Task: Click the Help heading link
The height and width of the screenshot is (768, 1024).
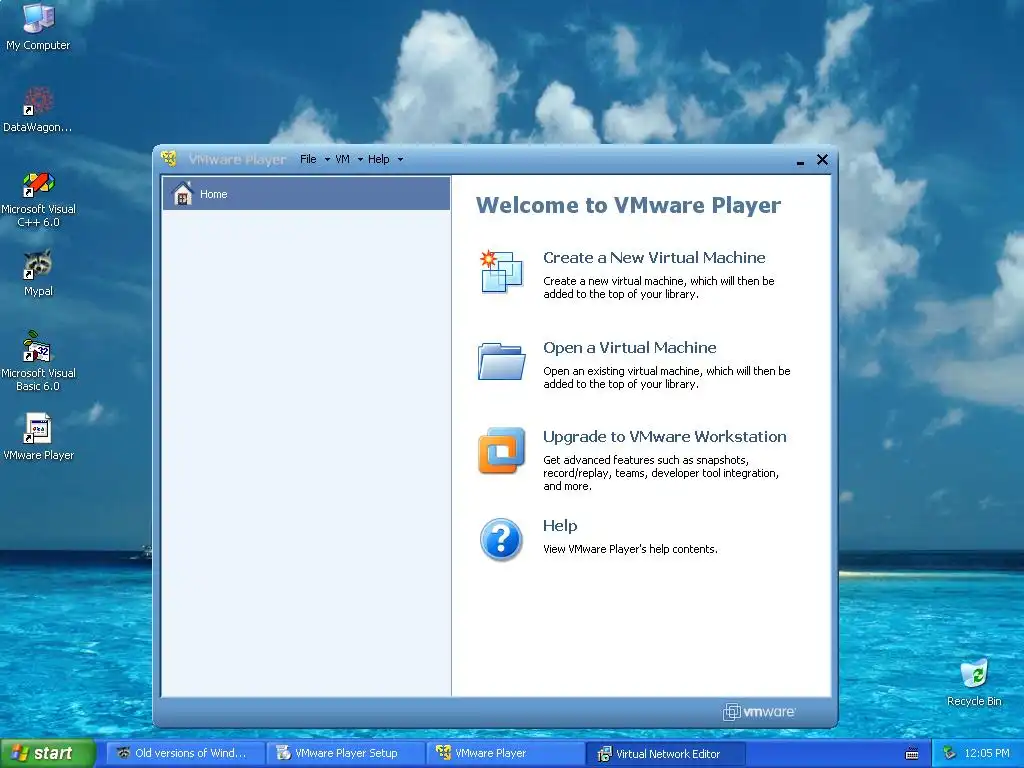Action: [x=560, y=526]
